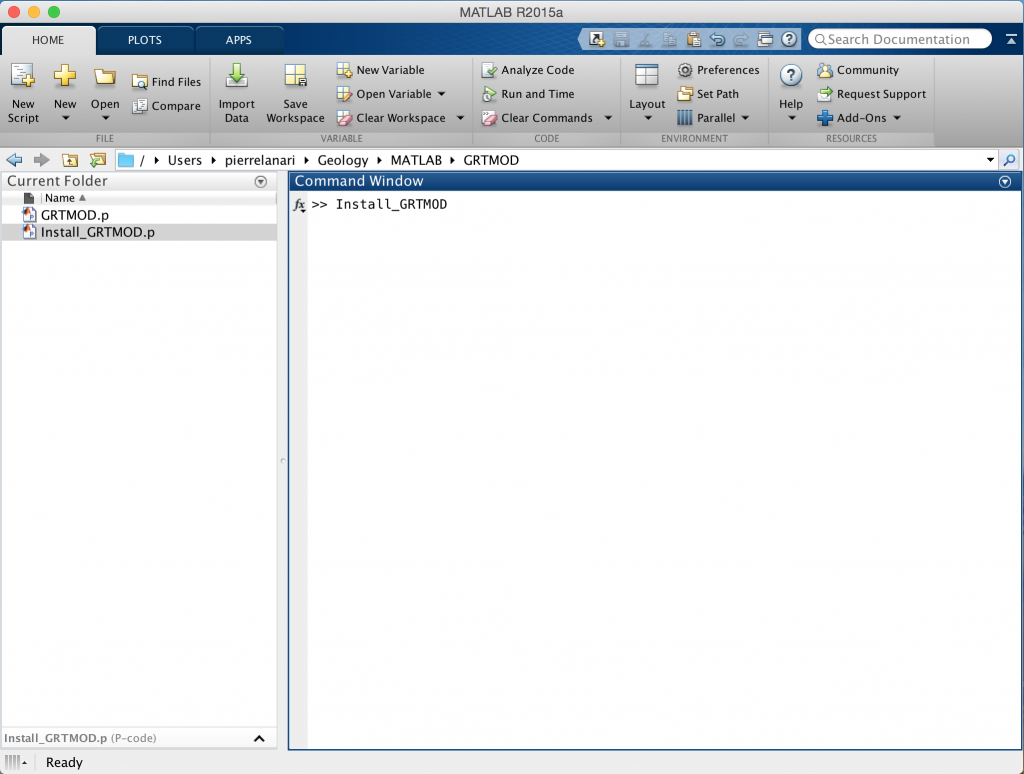Go forward in folder history

pos(42,160)
